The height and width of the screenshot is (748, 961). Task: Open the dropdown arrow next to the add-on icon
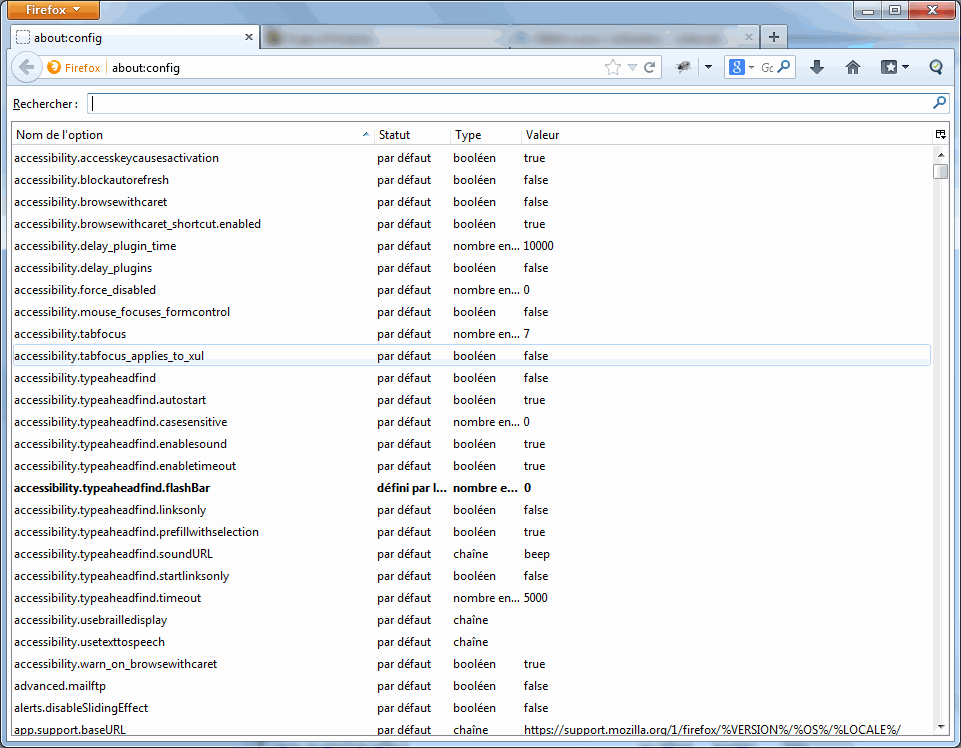click(x=708, y=67)
